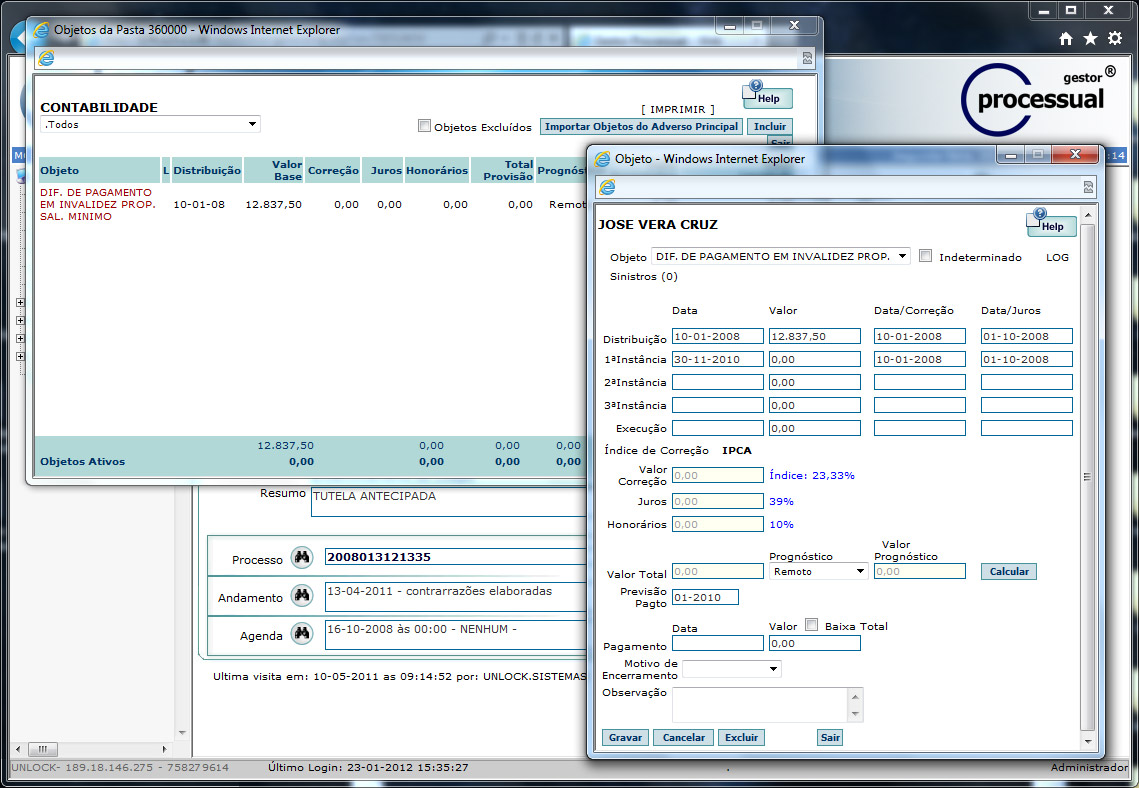Tick the Baixa Total checkbox
1139x788 pixels.
[811, 625]
